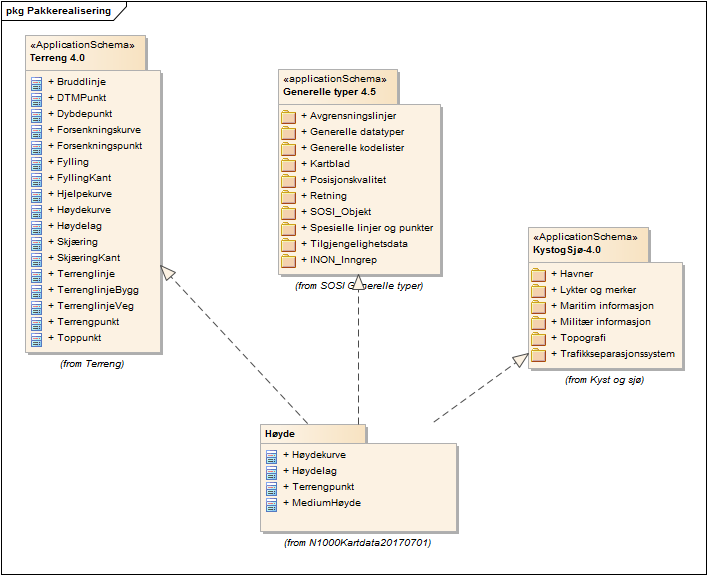Click the folder icon beside INON_Inngrep
707x575 pixels.
tap(289, 260)
